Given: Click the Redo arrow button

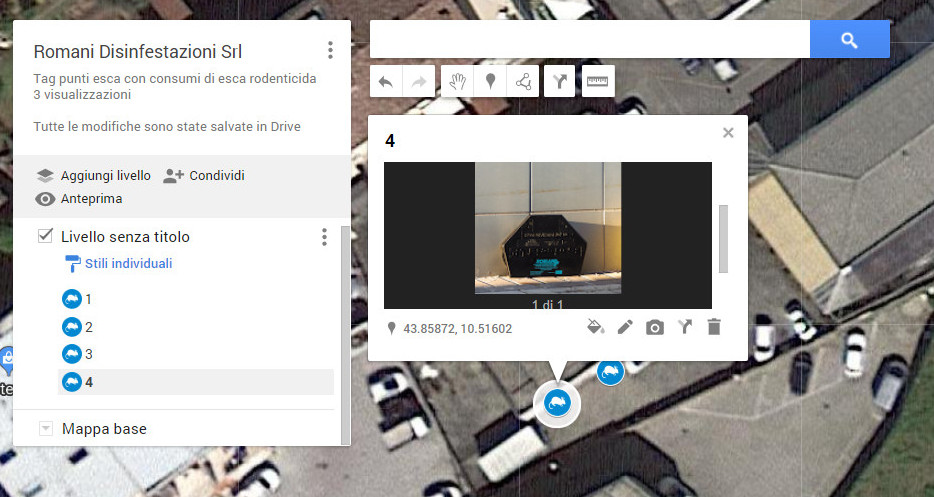Looking at the screenshot, I should click(419, 82).
